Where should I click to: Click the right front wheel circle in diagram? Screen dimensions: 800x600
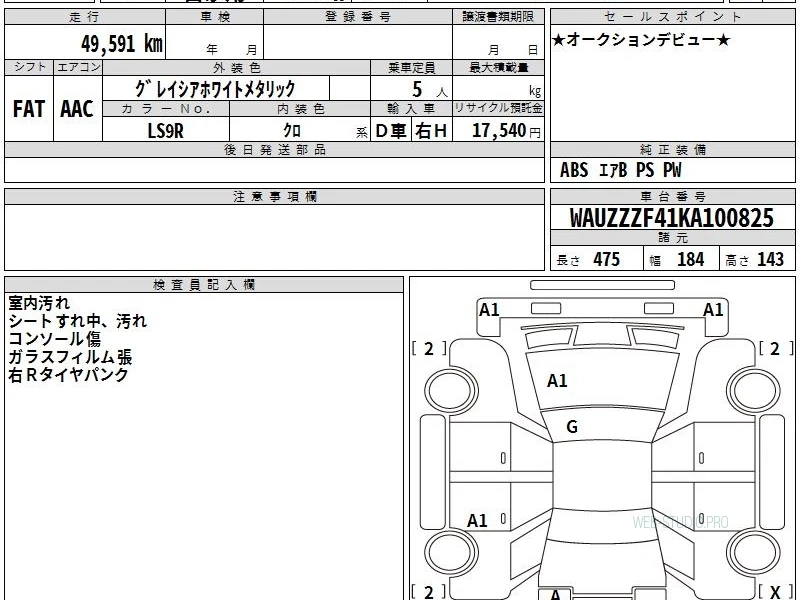[x=754, y=391]
